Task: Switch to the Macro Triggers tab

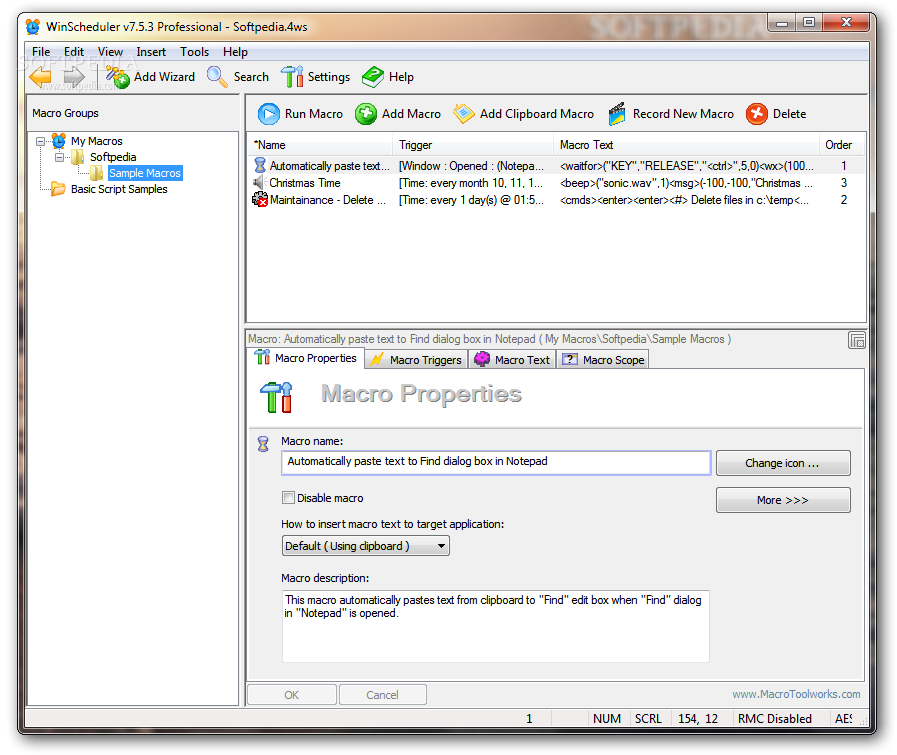Action: (416, 360)
